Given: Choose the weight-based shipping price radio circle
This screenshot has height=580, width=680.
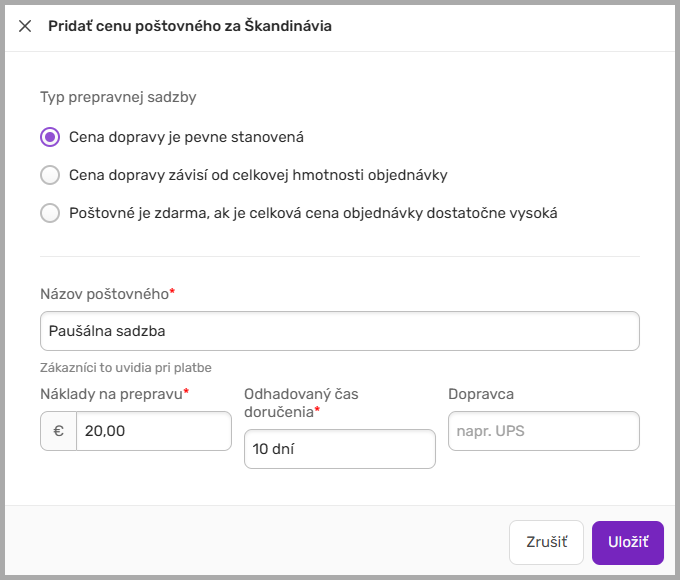Looking at the screenshot, I should [x=50, y=175].
